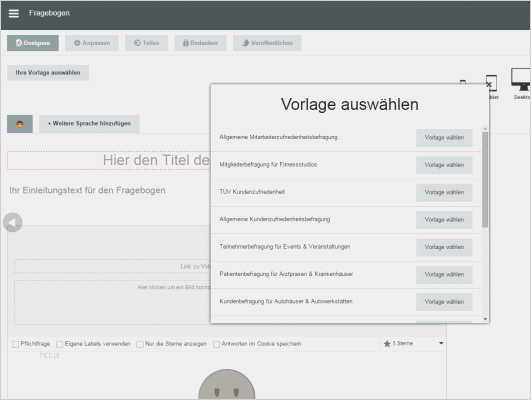Image resolution: width=531 pixels, height=400 pixels.
Task: Click the German flag language icon
Action: click(x=20, y=124)
